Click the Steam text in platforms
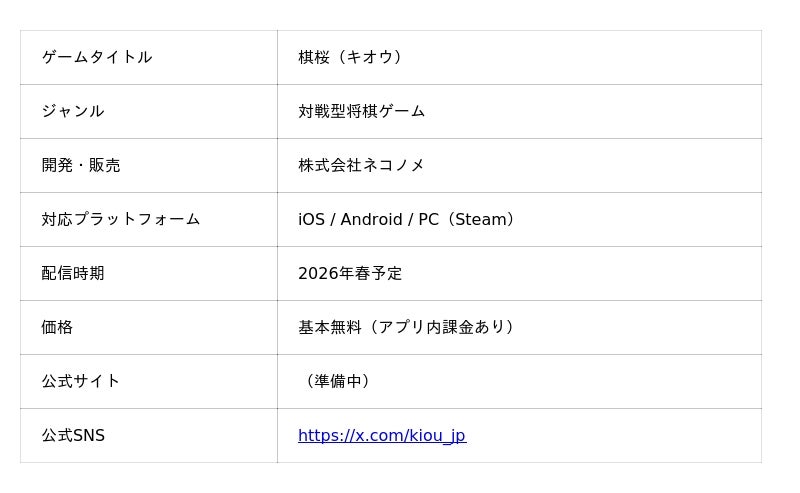This screenshot has height=493, width=800. [482, 220]
